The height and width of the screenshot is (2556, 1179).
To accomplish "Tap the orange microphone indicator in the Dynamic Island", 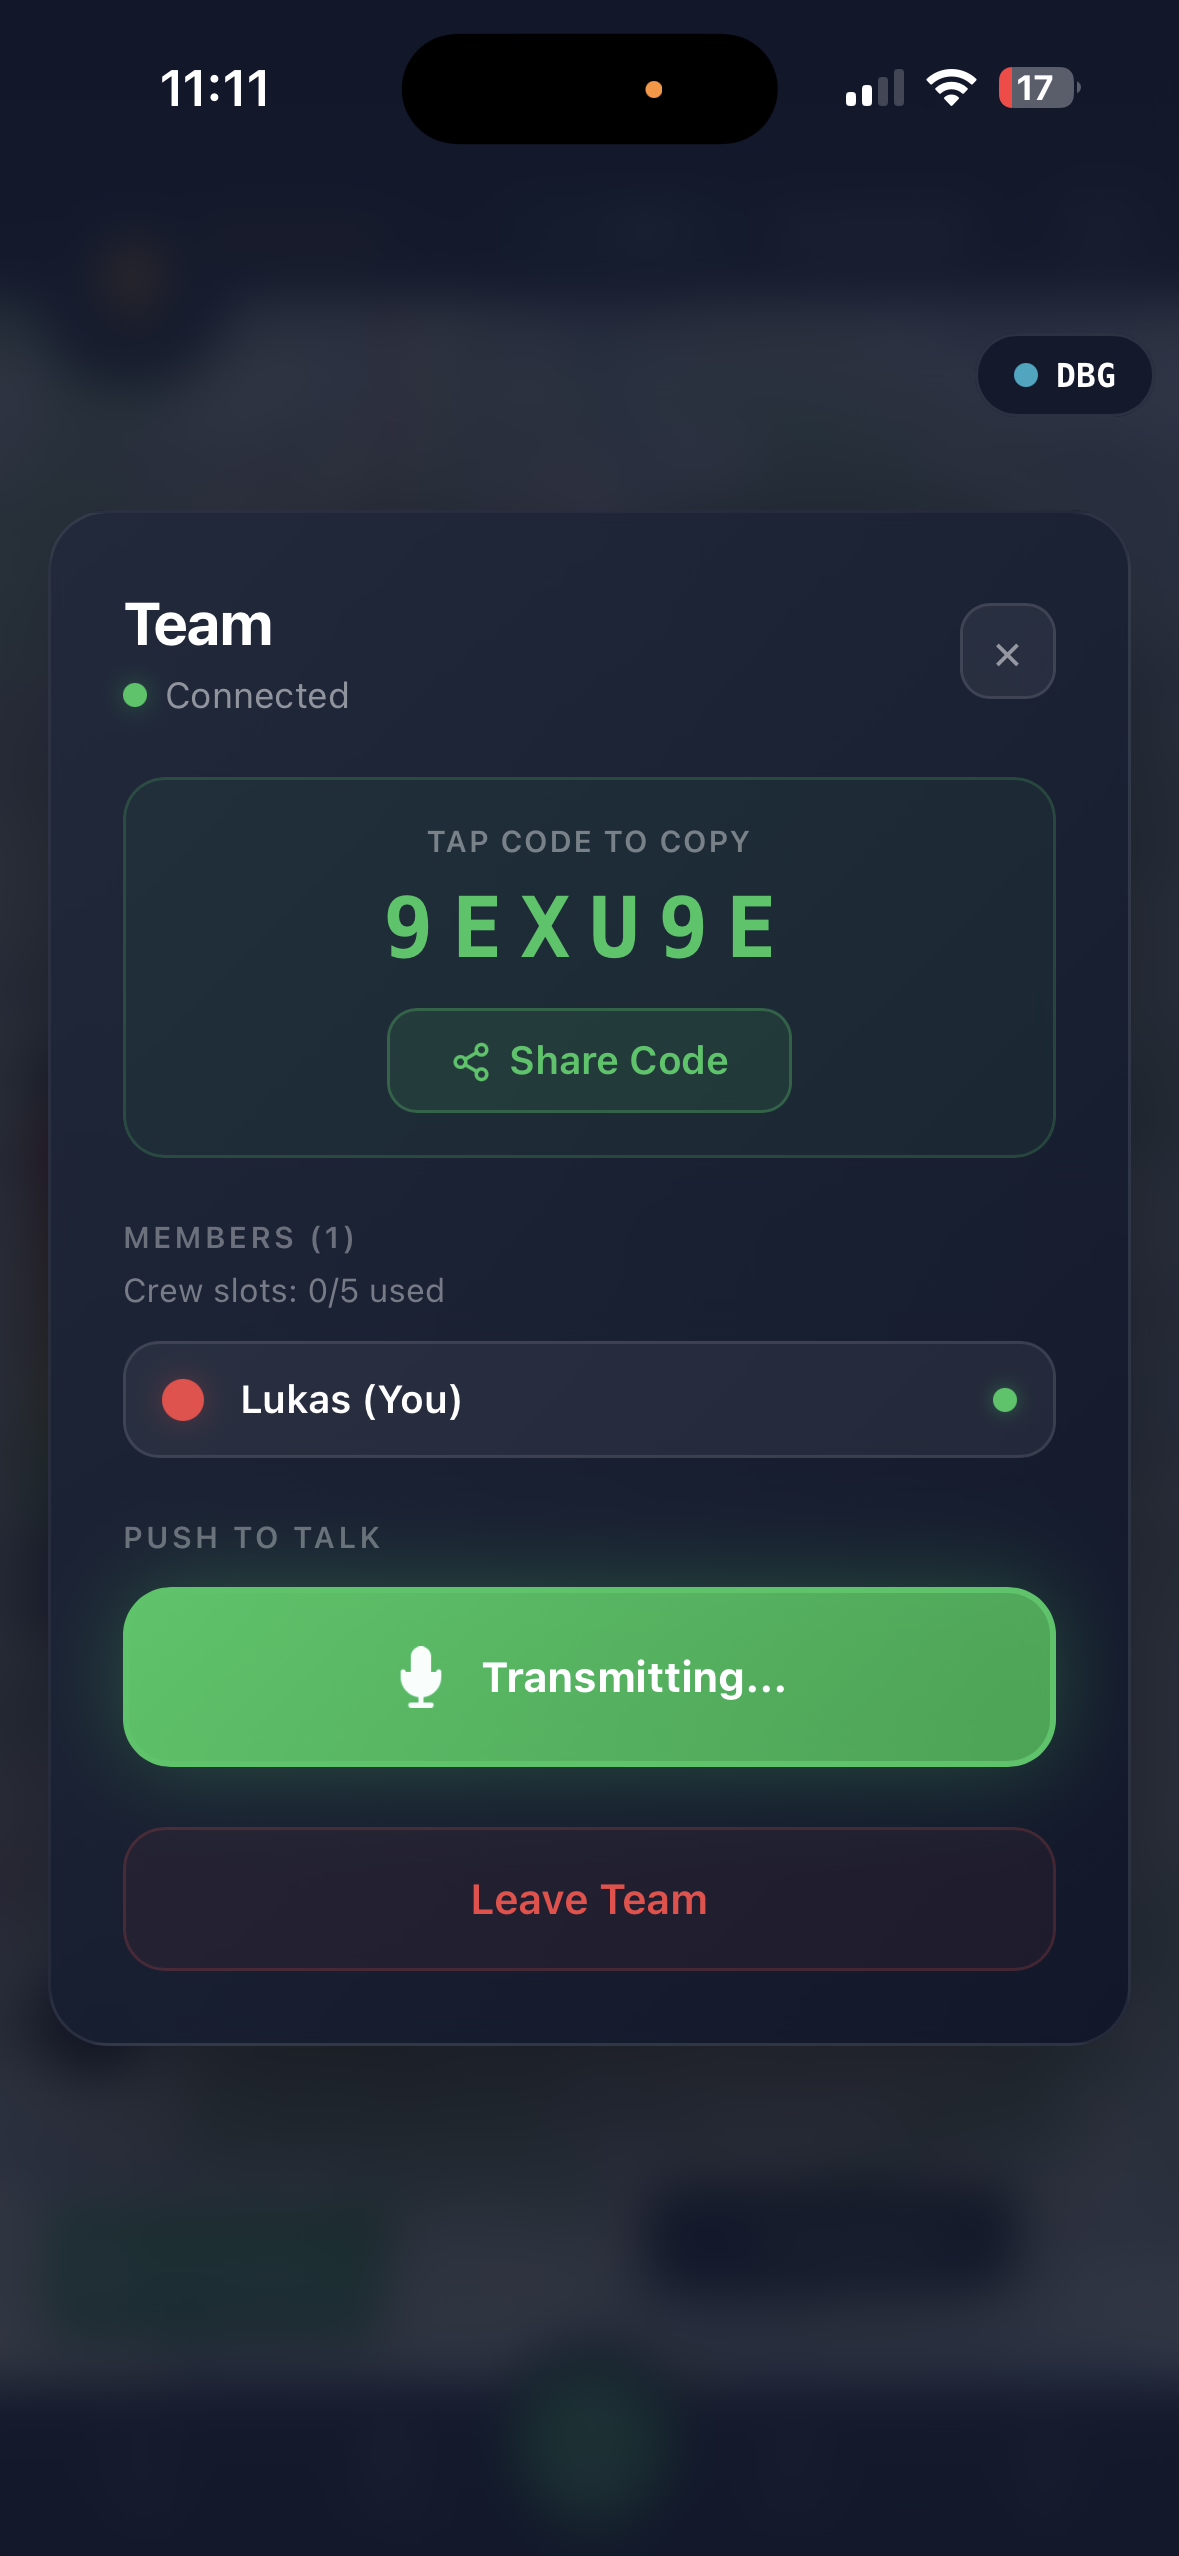I will pyautogui.click(x=654, y=90).
